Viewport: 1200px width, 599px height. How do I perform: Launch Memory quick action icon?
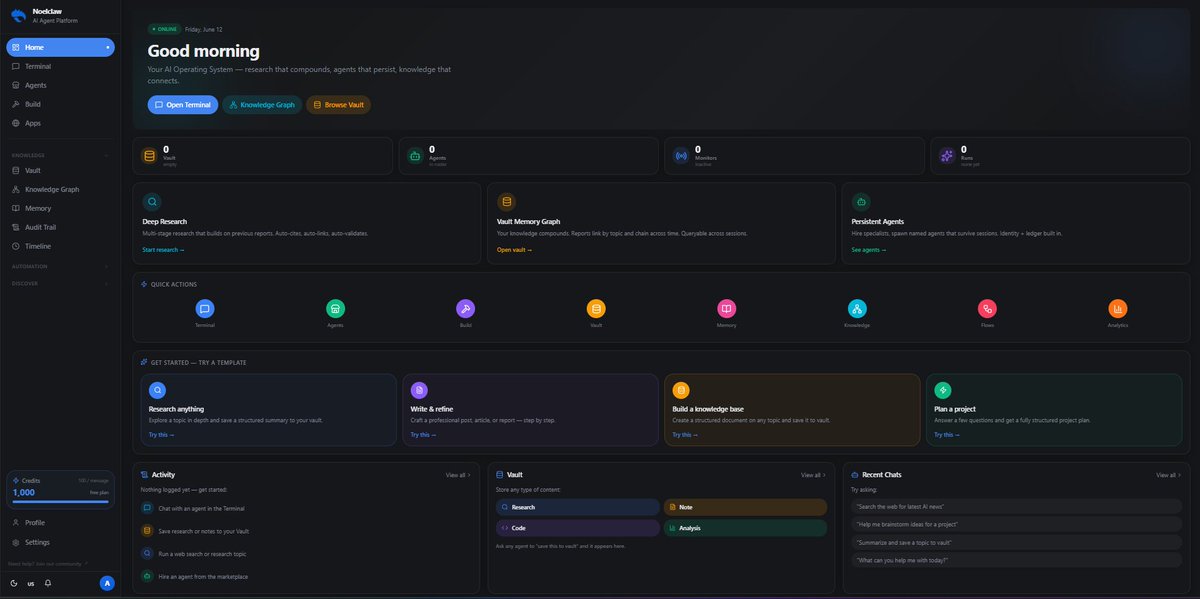(727, 309)
